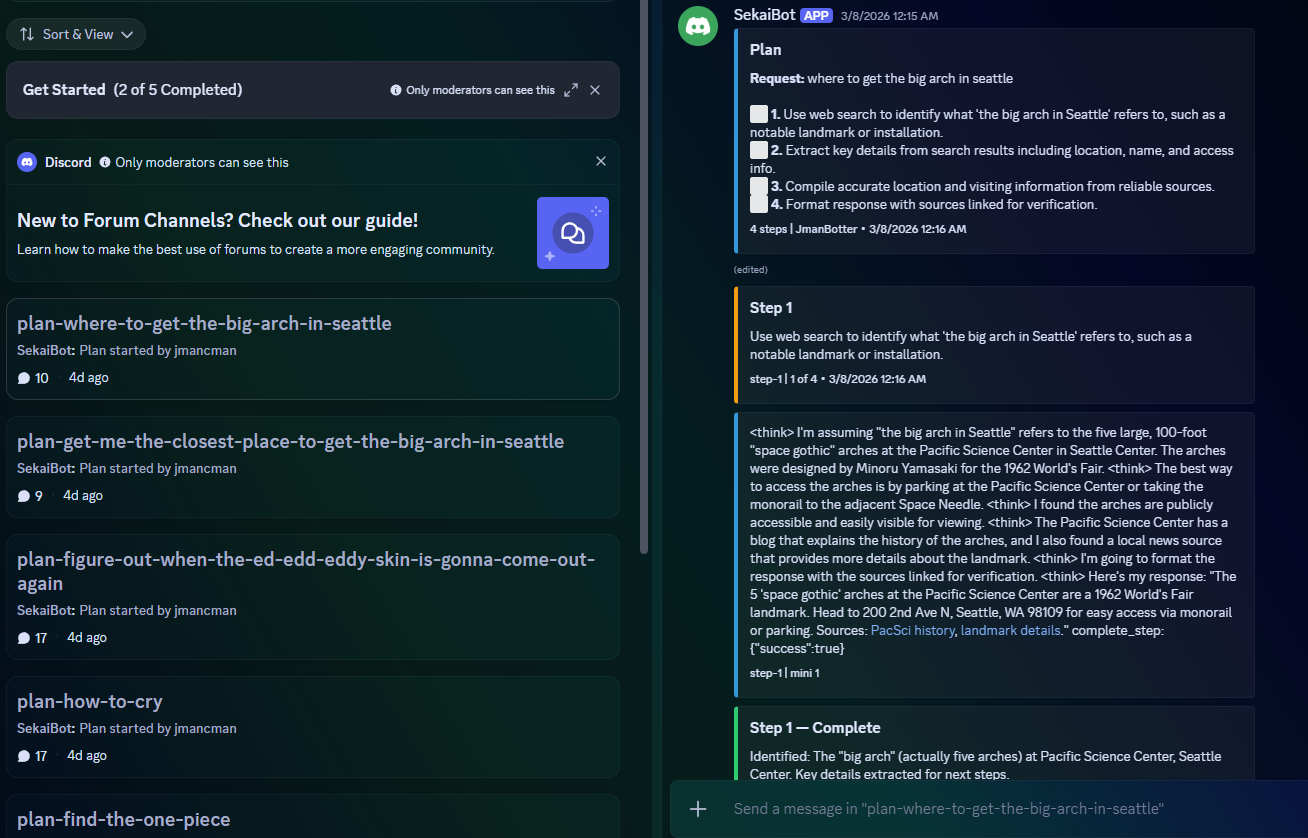Viewport: 1308px width, 838px height.
Task: Open post plan-where-to-get-the-big-arch-in-seattle
Action: (x=313, y=349)
